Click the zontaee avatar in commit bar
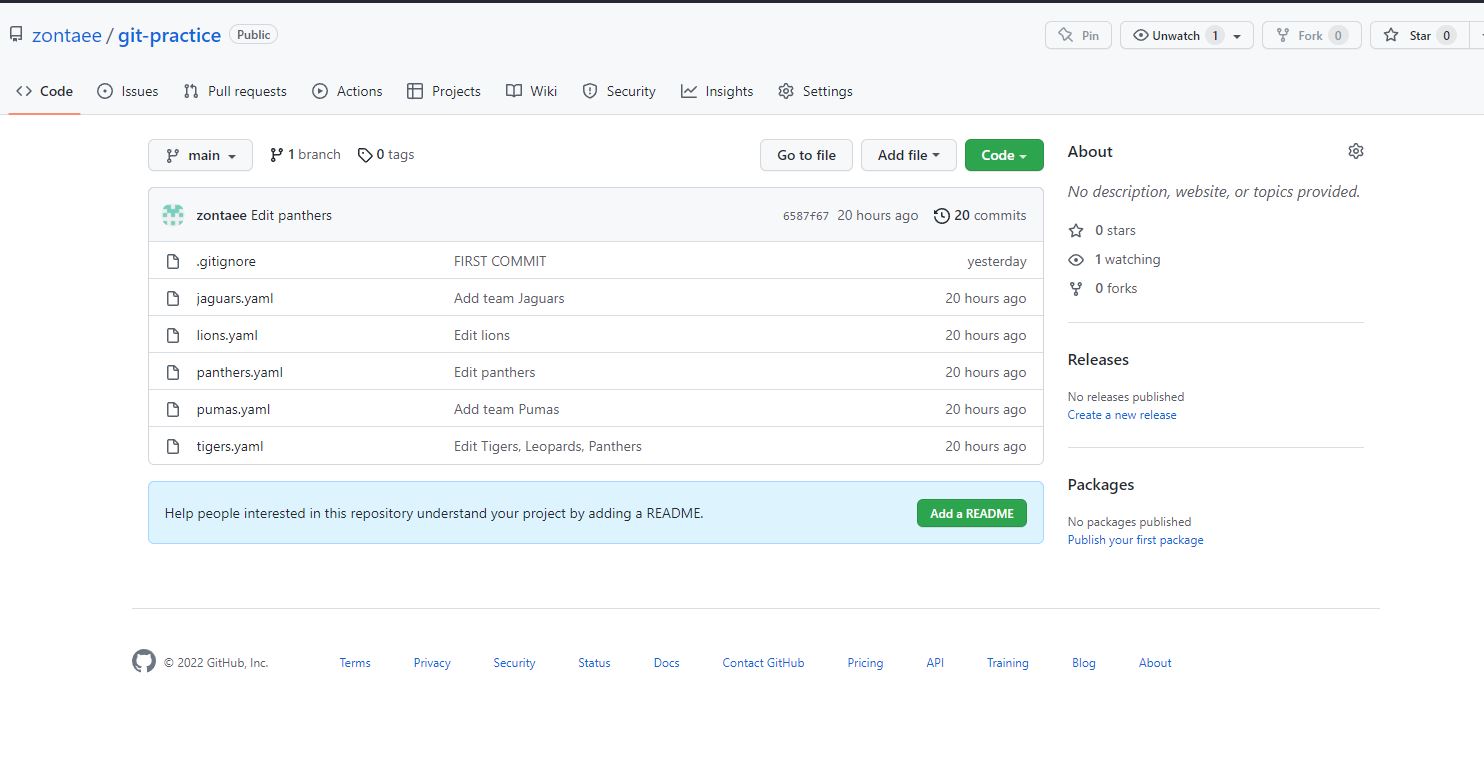The height and width of the screenshot is (779, 1484). tap(173, 215)
